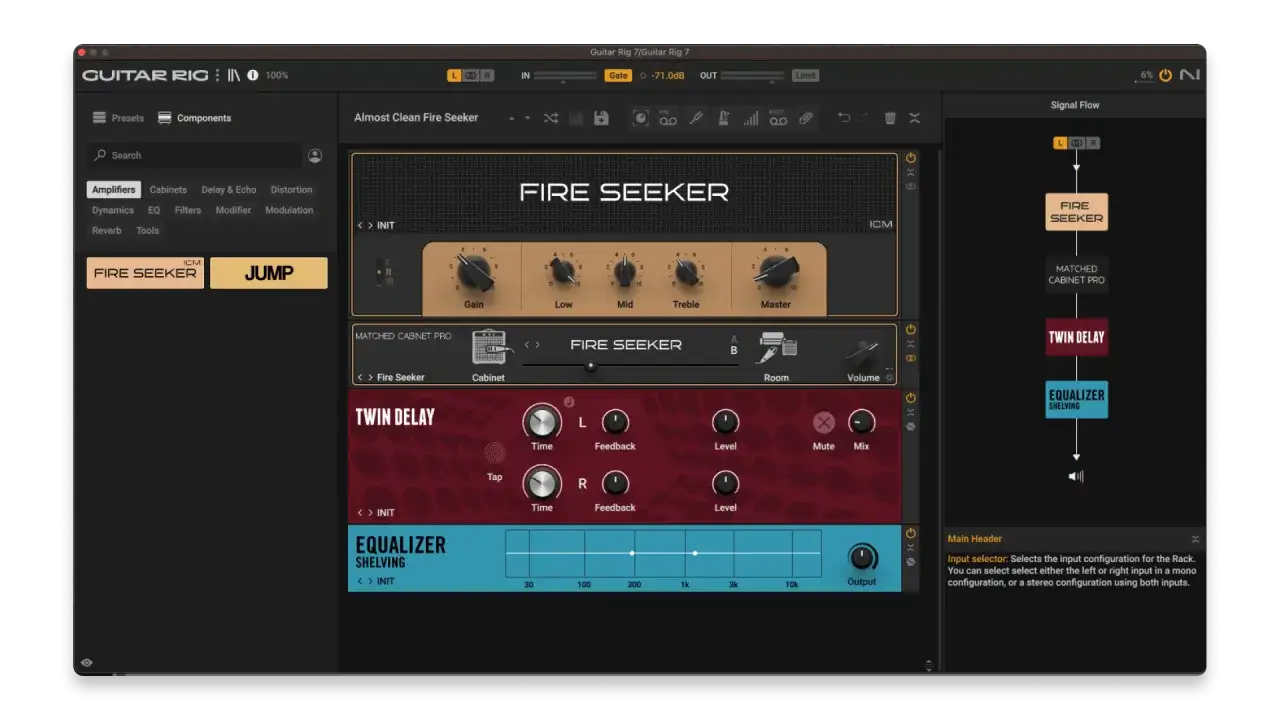Toggle the Limit button
This screenshot has width=1280, height=720.
click(805, 76)
